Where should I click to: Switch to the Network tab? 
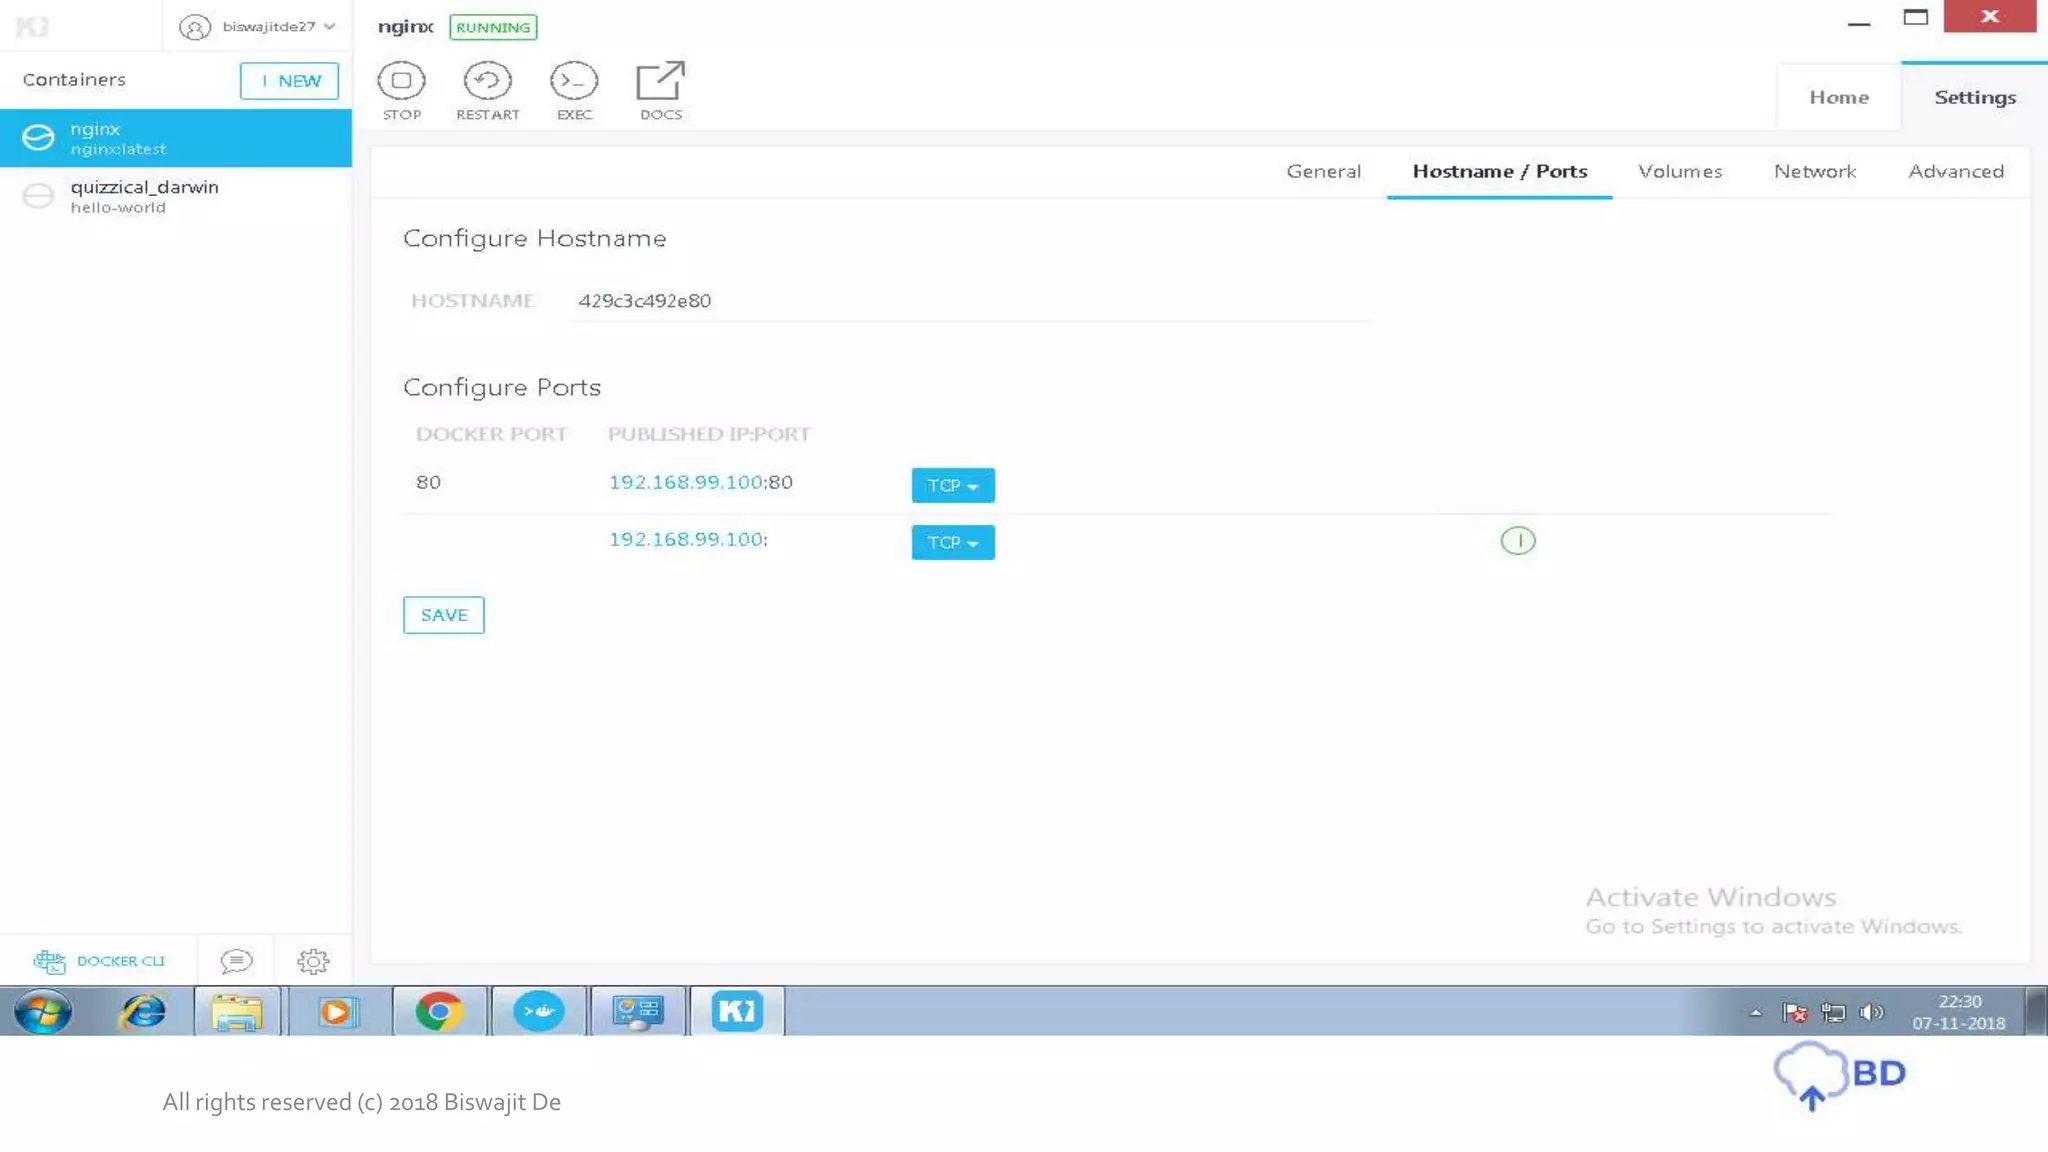[x=1814, y=171]
